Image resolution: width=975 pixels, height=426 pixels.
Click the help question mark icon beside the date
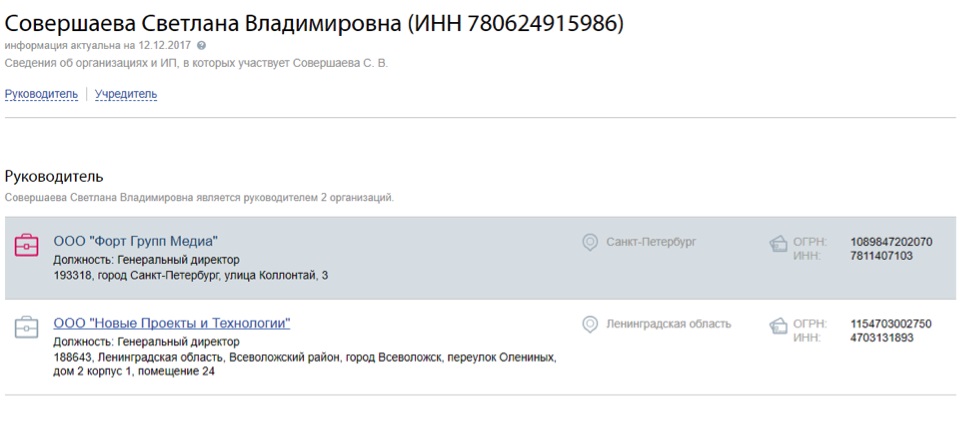202,46
